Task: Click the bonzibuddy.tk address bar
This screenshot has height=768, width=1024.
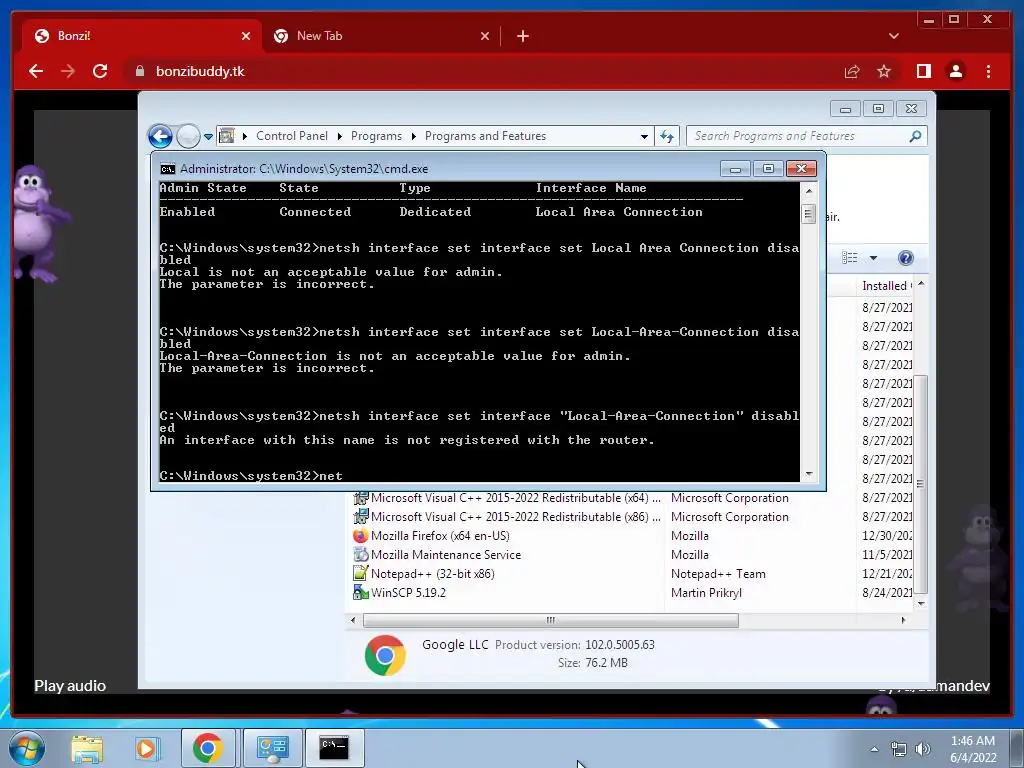Action: click(x=480, y=71)
